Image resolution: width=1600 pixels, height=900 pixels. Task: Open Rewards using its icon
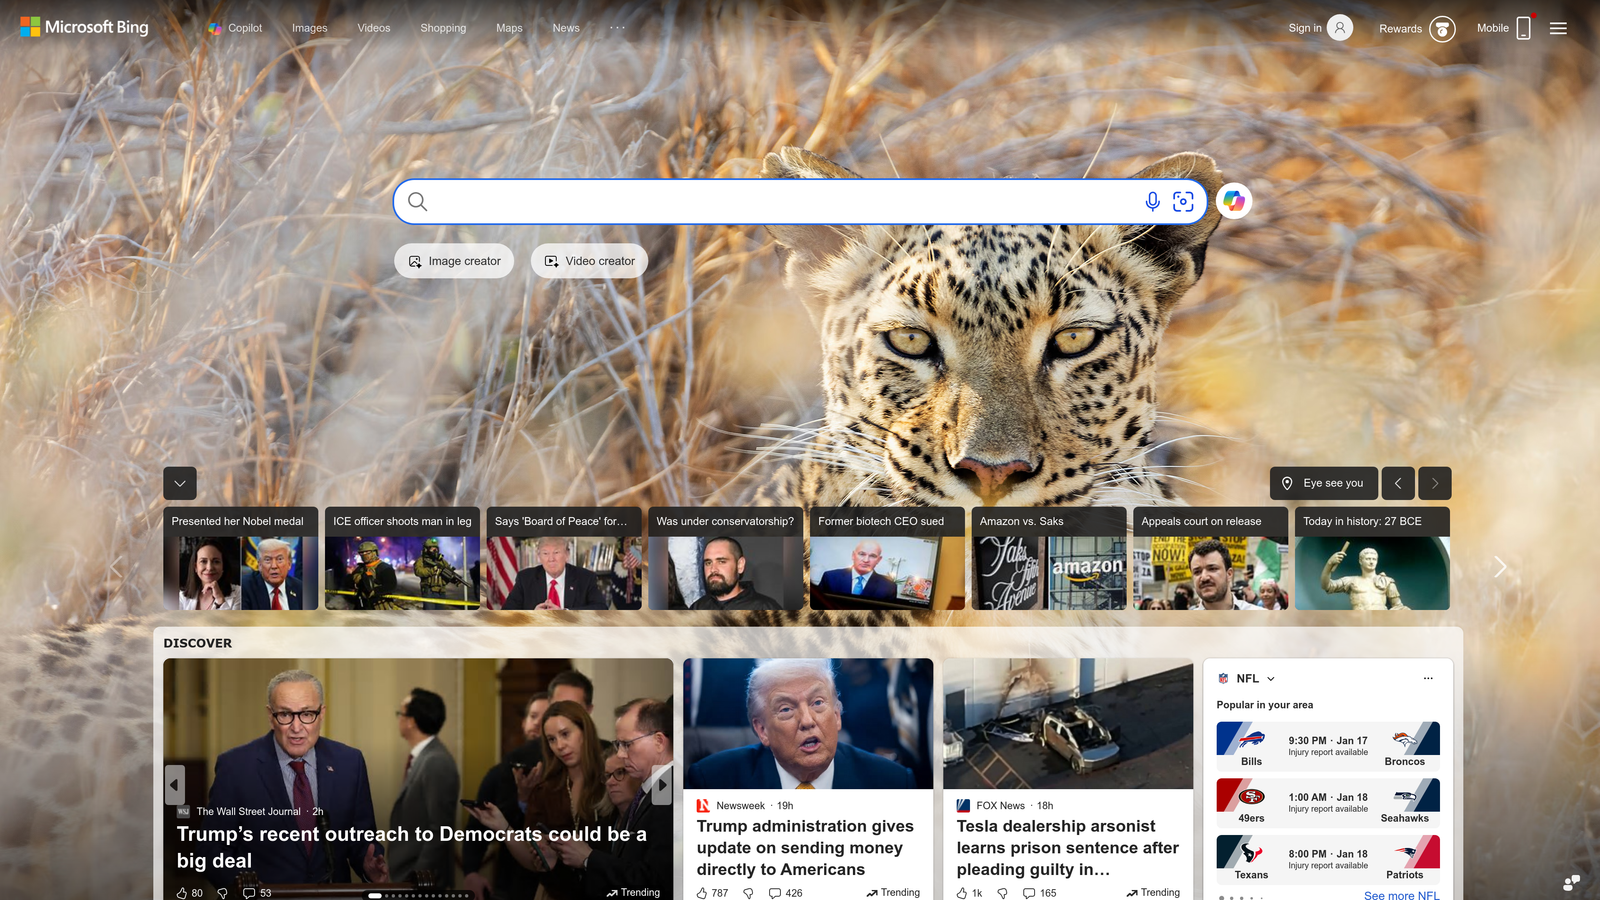click(x=1441, y=29)
